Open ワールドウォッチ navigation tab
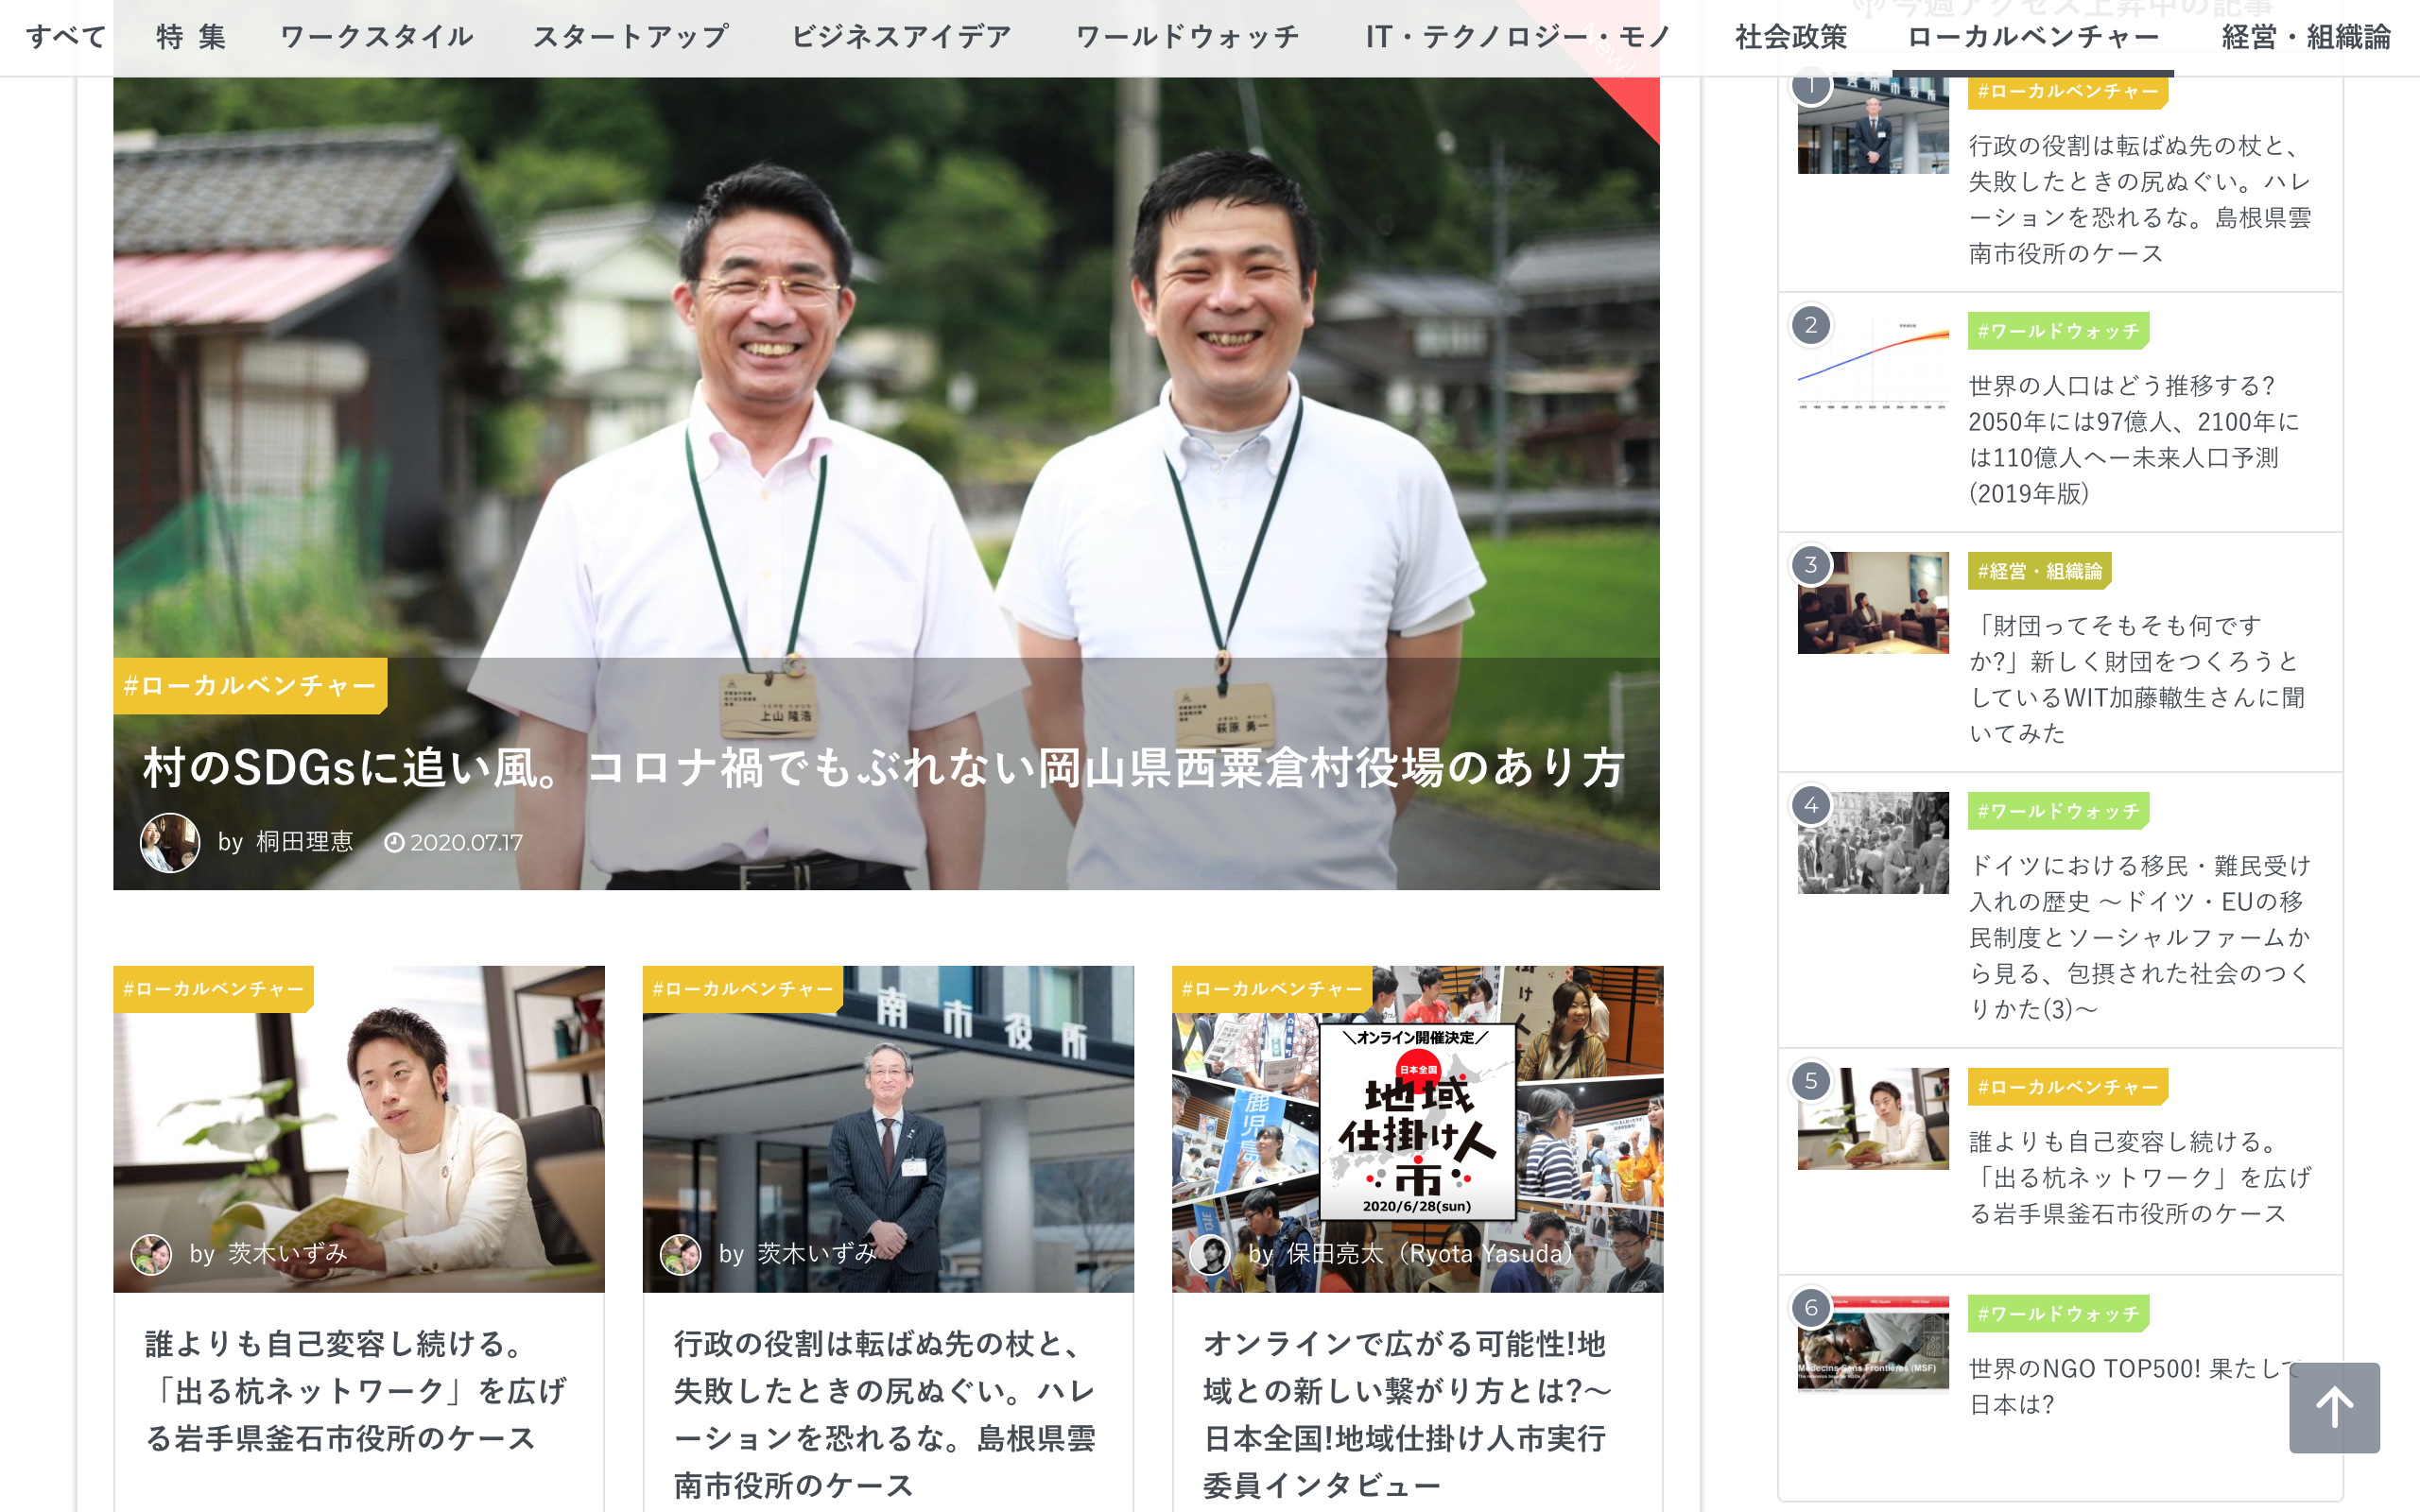The image size is (2420, 1512). coord(1188,37)
